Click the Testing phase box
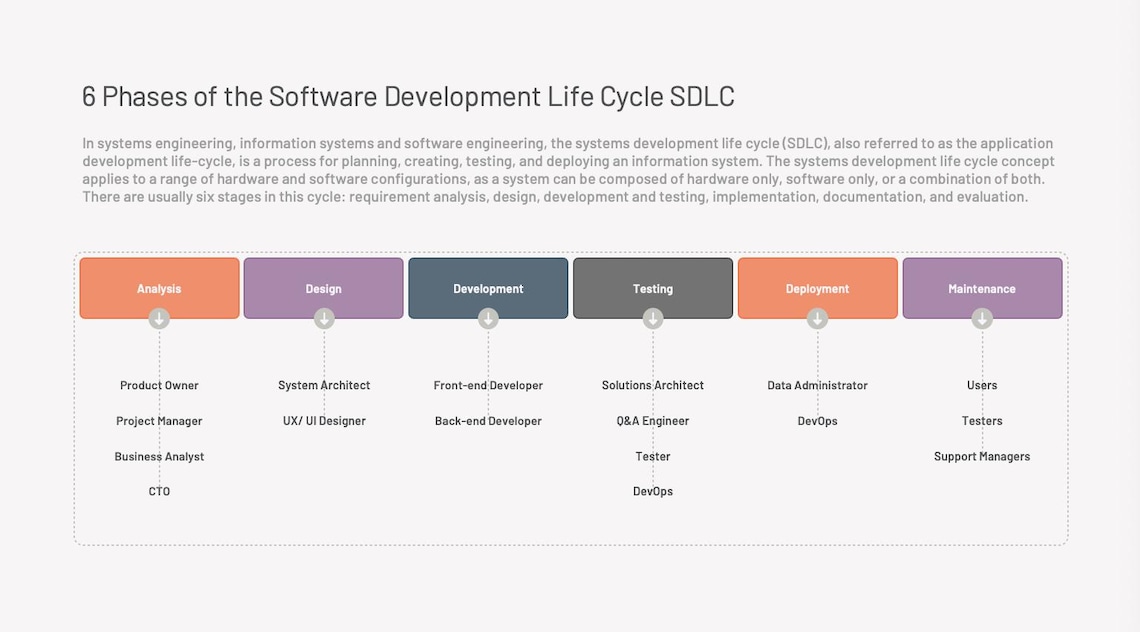This screenshot has width=1140, height=632. [653, 288]
